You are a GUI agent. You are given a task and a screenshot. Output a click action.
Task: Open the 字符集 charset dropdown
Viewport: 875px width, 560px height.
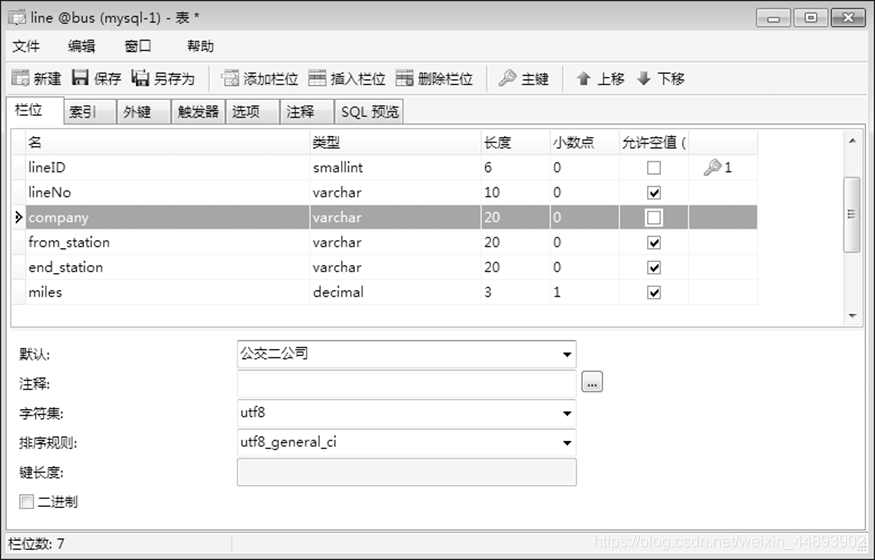pos(567,413)
